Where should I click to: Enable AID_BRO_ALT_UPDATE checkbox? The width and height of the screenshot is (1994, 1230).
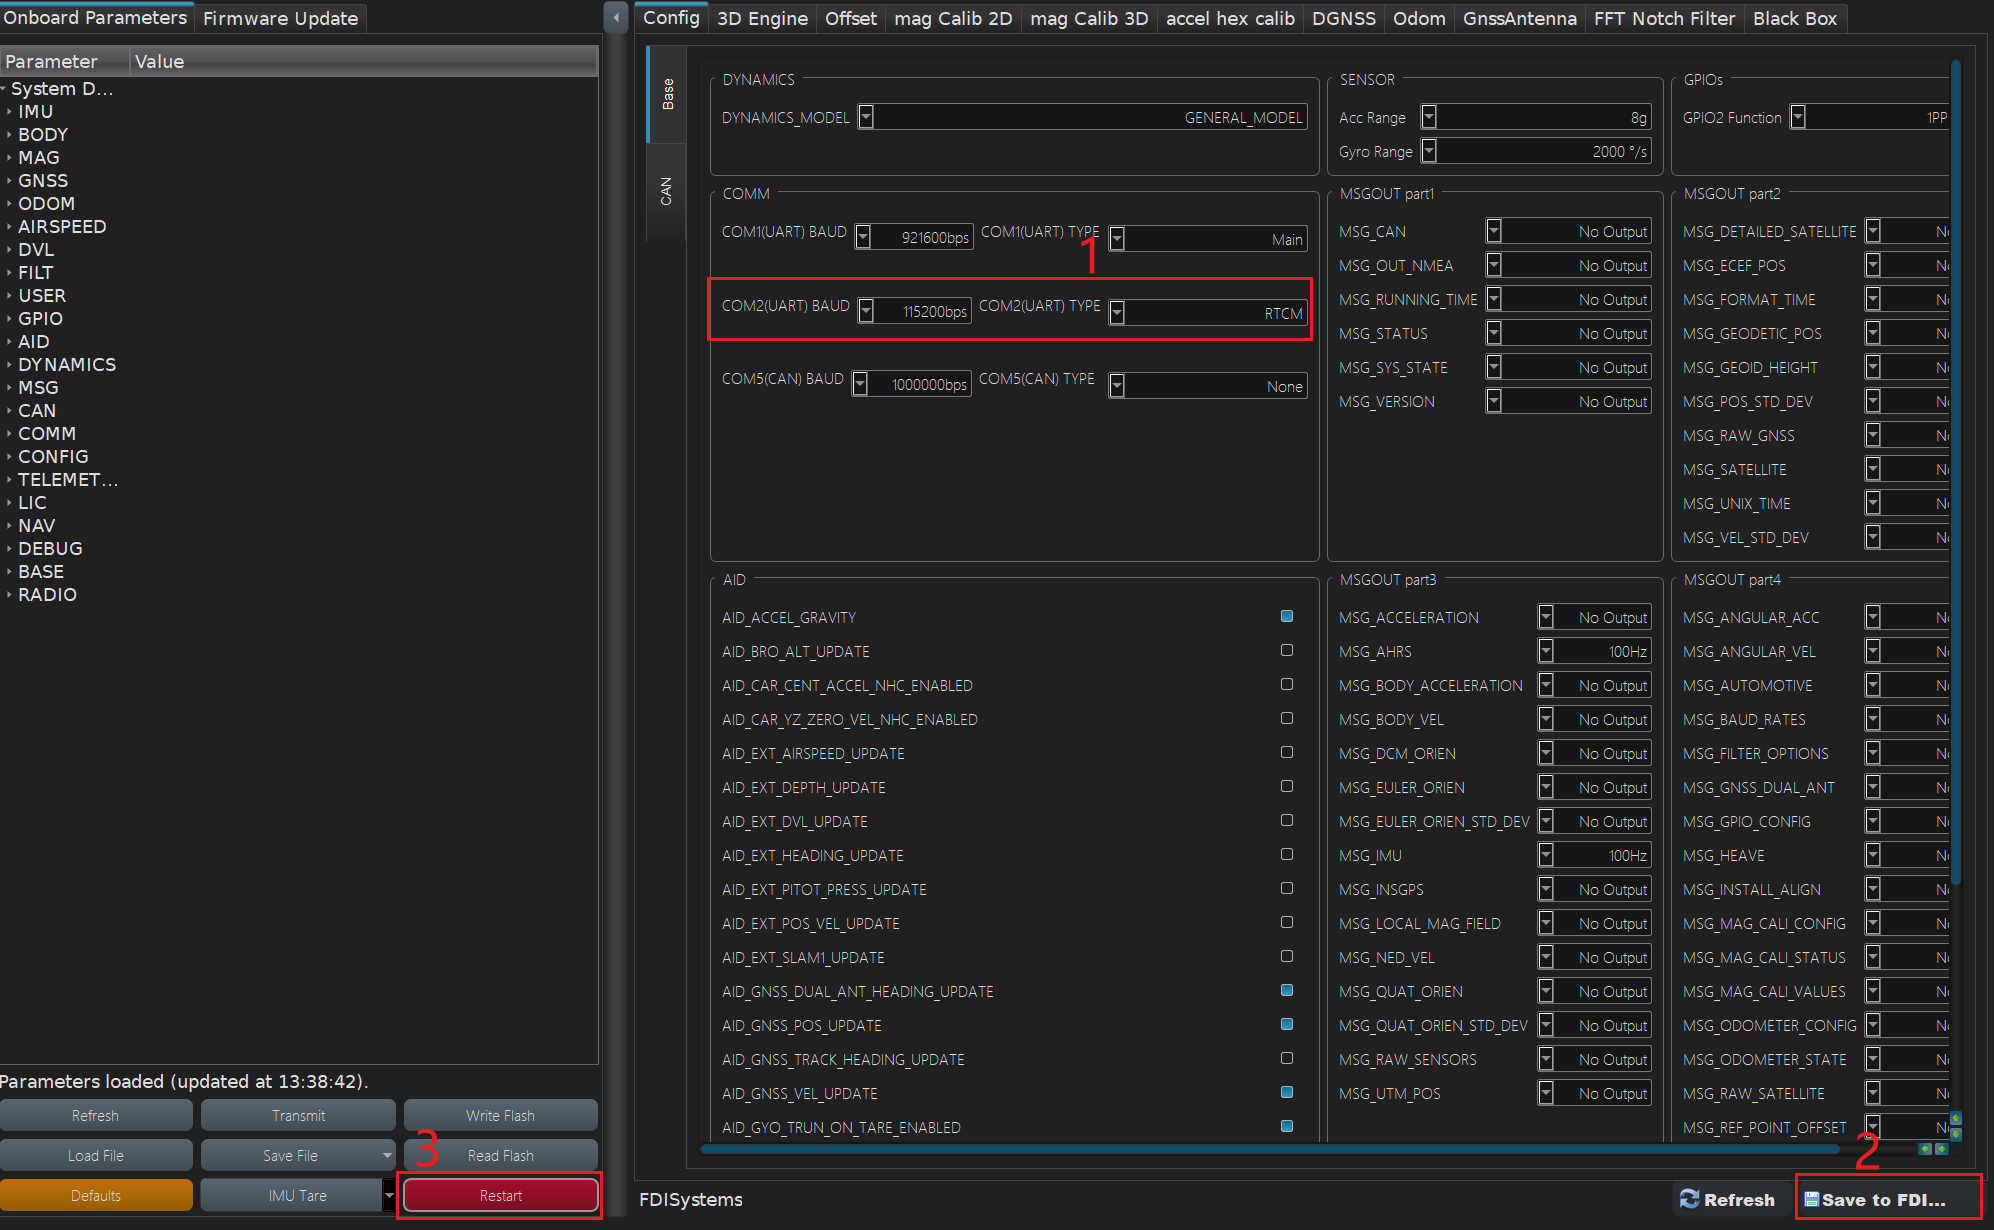click(x=1287, y=650)
